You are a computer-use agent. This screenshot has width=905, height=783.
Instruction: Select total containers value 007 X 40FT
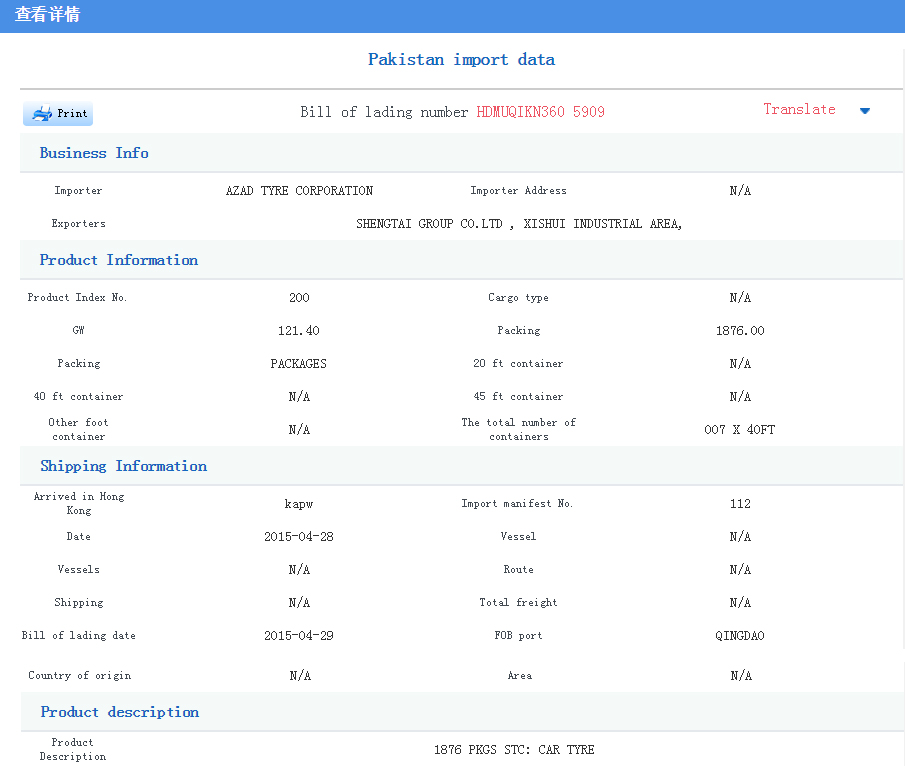click(739, 430)
